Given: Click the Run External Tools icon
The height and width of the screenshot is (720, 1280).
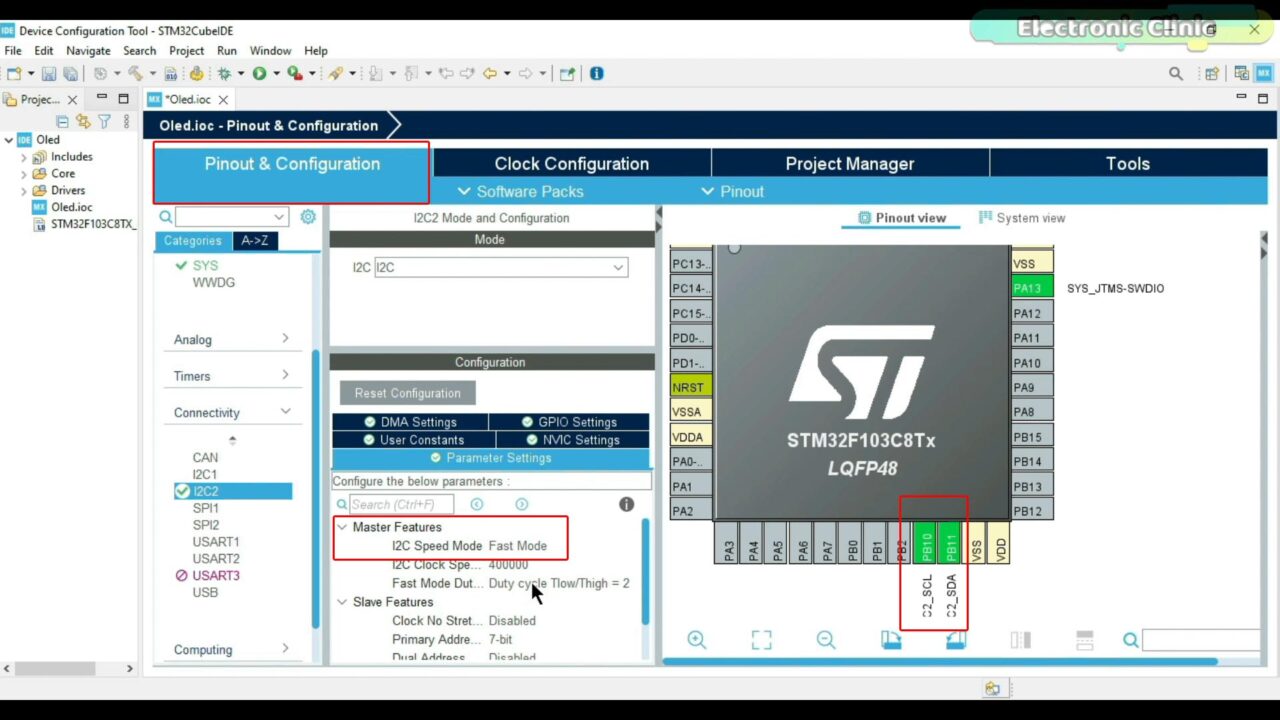Looking at the screenshot, I should click(294, 74).
